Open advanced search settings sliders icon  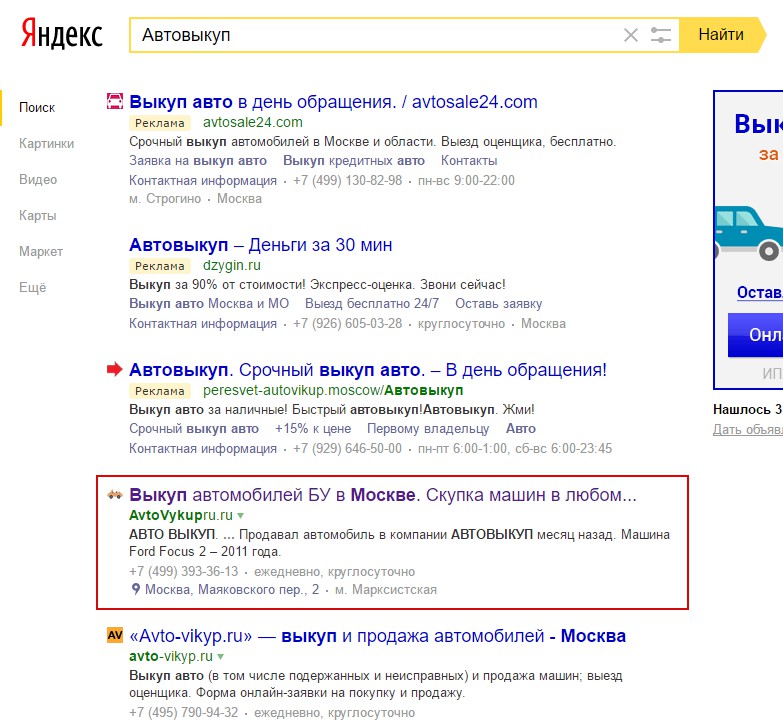tap(661, 35)
